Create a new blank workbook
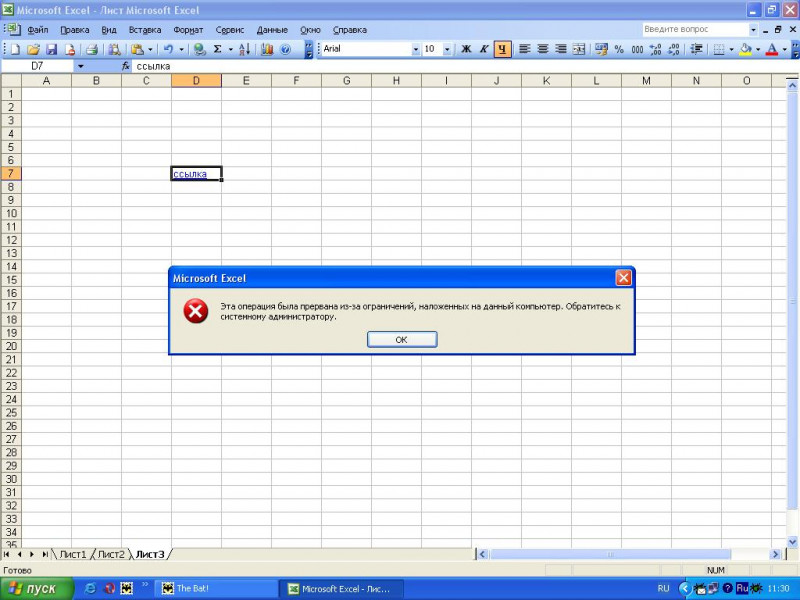The width and height of the screenshot is (800, 600). pyautogui.click(x=15, y=49)
